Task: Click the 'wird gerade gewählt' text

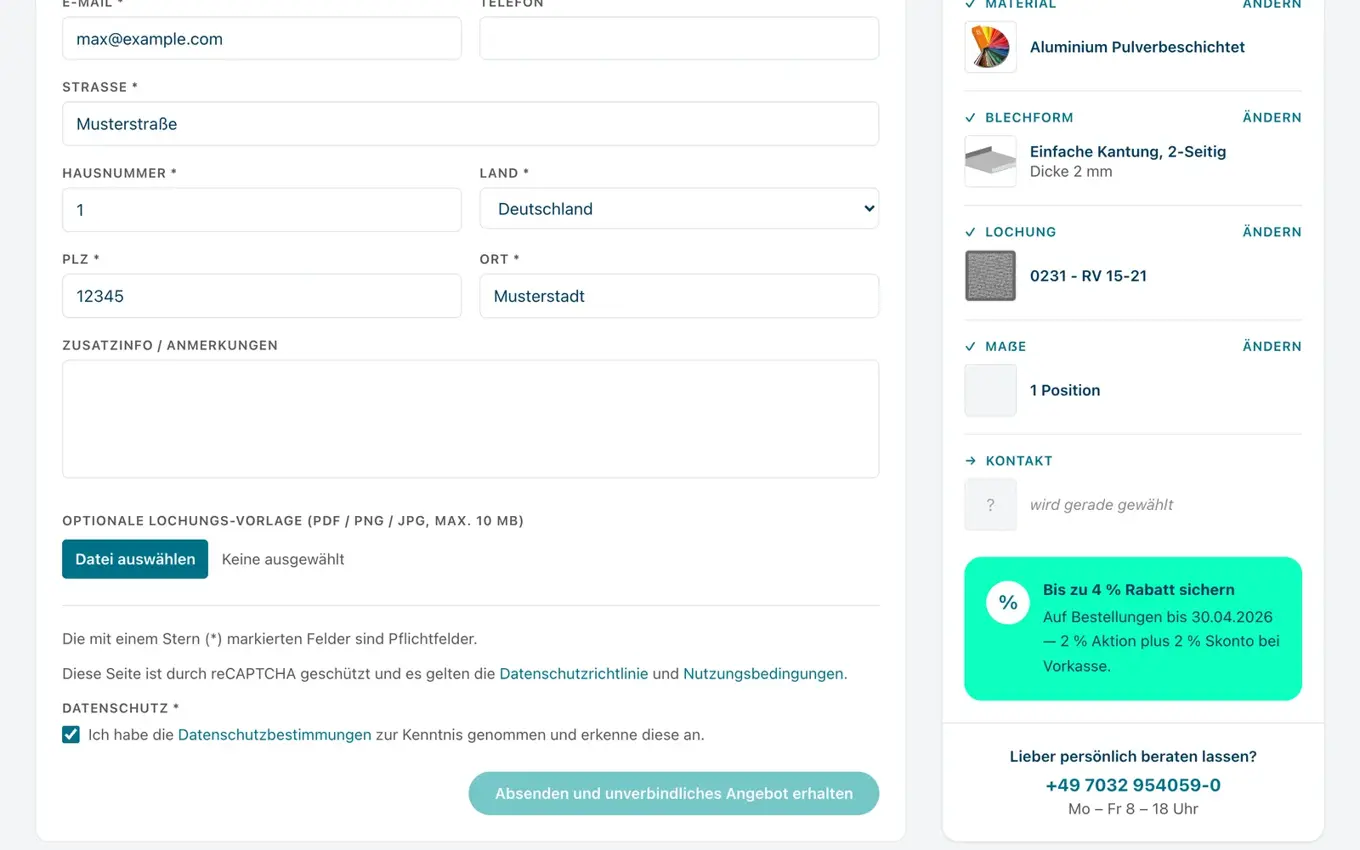Action: [1102, 505]
